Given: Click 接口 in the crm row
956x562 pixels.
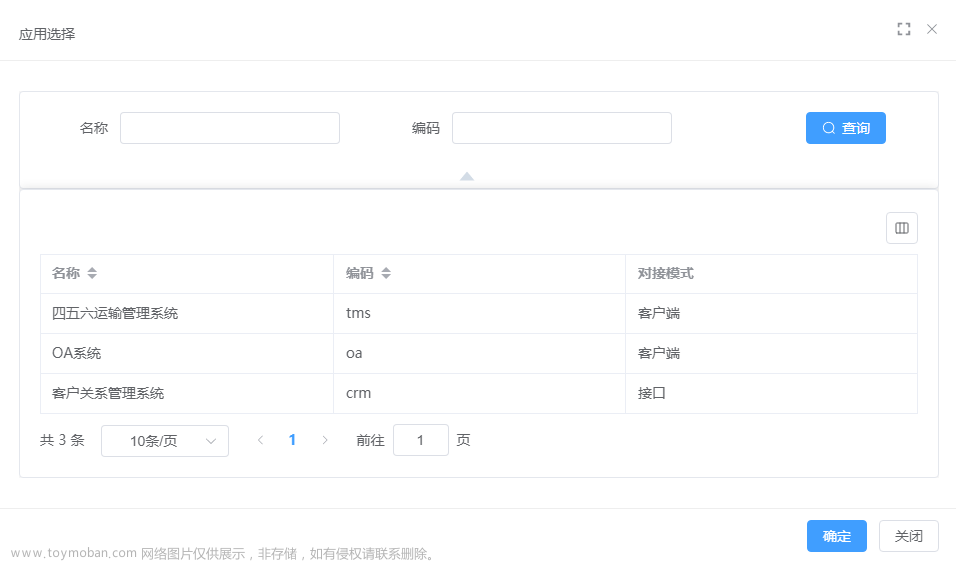Looking at the screenshot, I should (651, 393).
